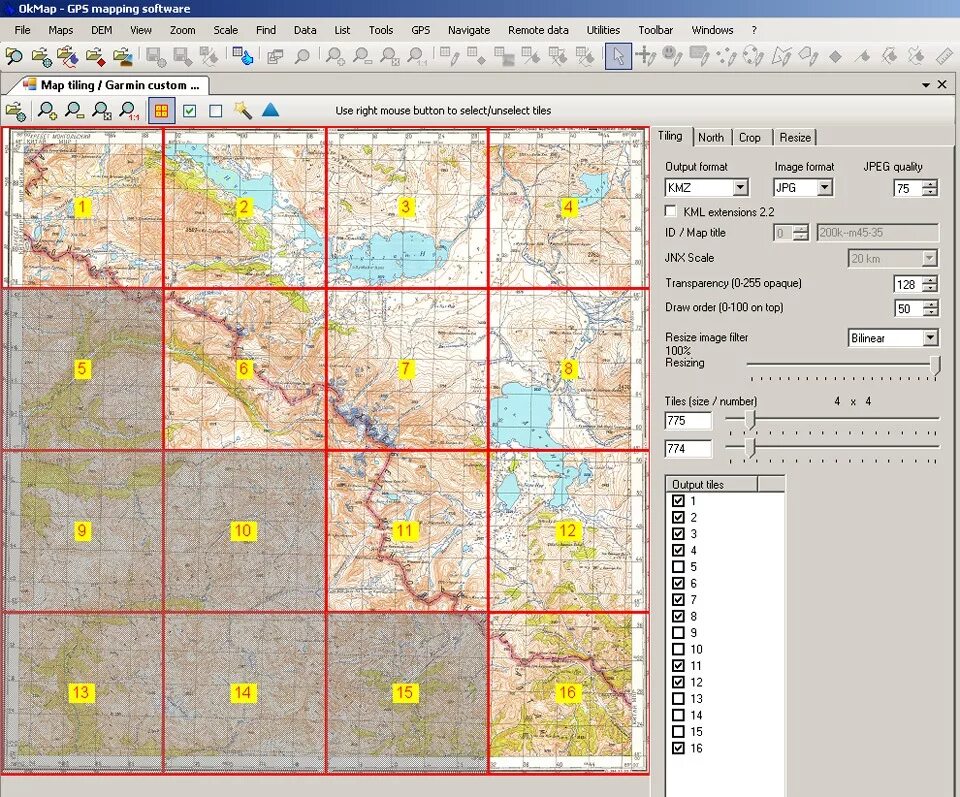Decrease Transparency value with down spinner arrow

(x=930, y=288)
